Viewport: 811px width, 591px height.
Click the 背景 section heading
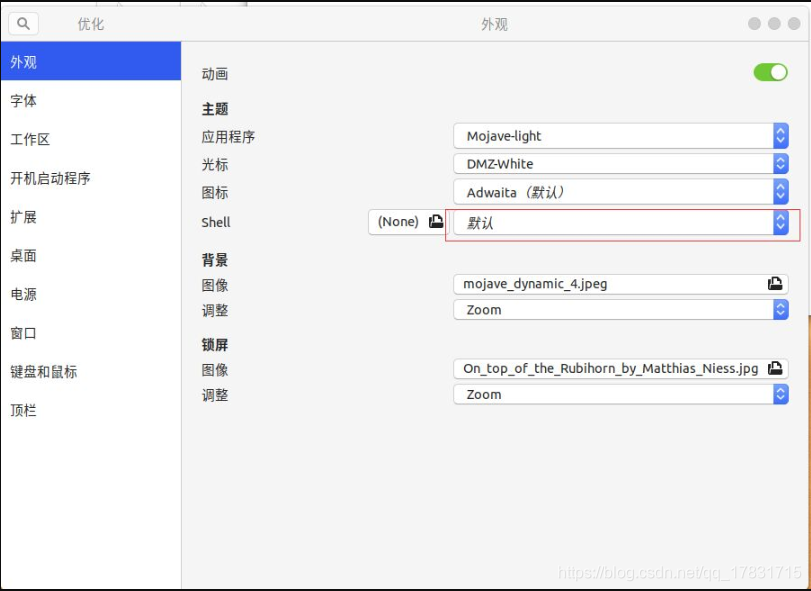[215, 260]
